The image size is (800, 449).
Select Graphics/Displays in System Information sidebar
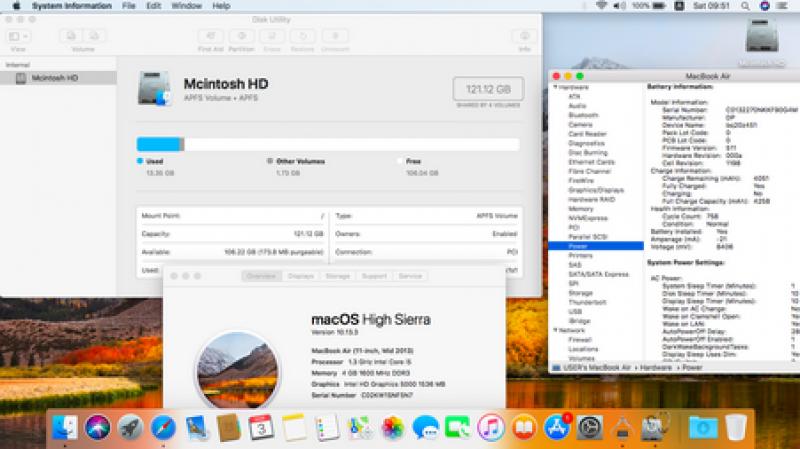(596, 190)
